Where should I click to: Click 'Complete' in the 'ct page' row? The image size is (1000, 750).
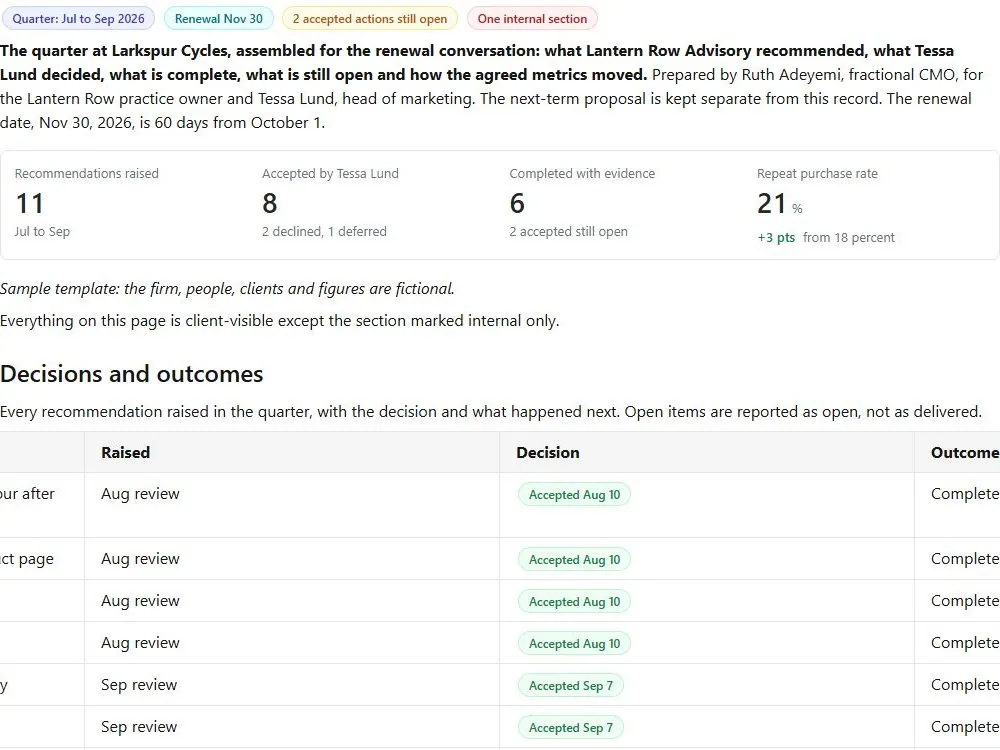[x=965, y=559]
